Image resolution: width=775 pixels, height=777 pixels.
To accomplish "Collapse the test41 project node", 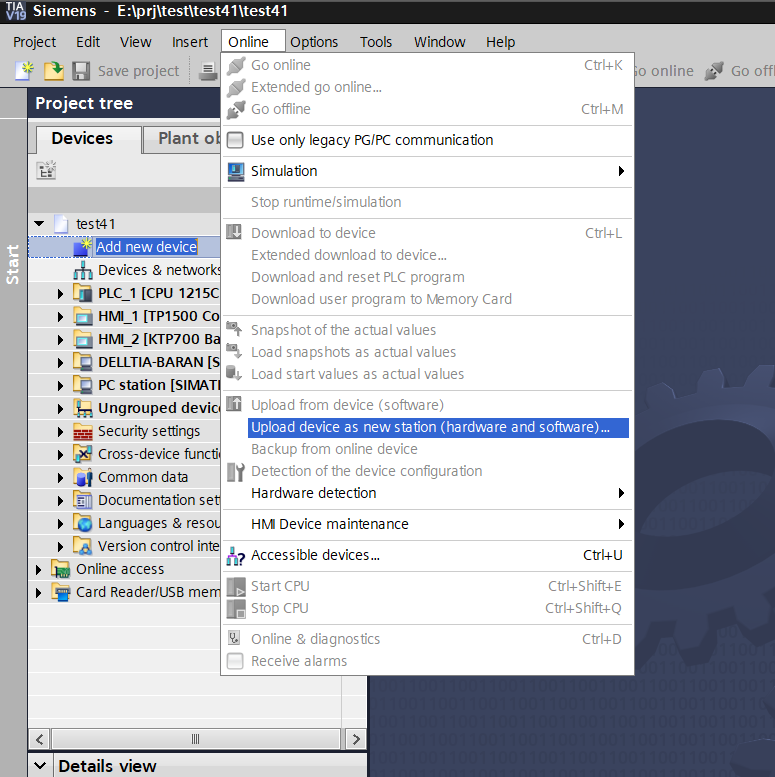I will (39, 223).
